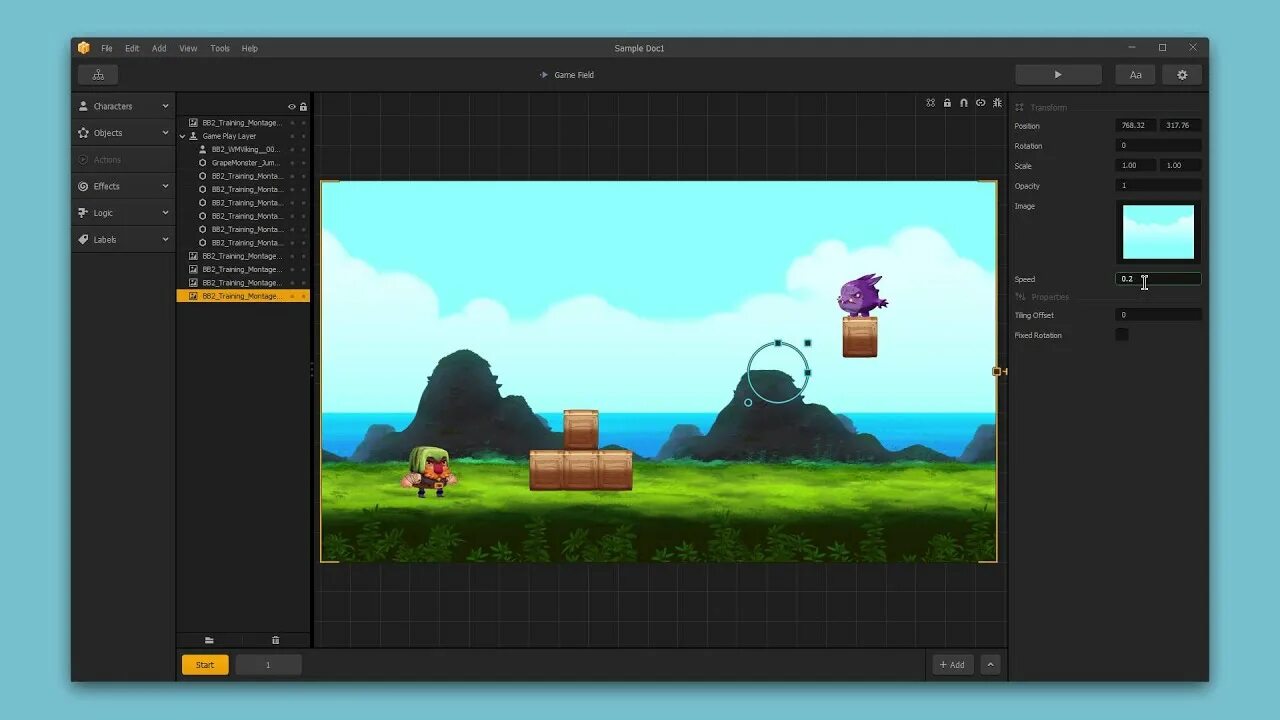
Task: Toggle lock dot of GrapeMonster_Jum row
Action: click(303, 163)
